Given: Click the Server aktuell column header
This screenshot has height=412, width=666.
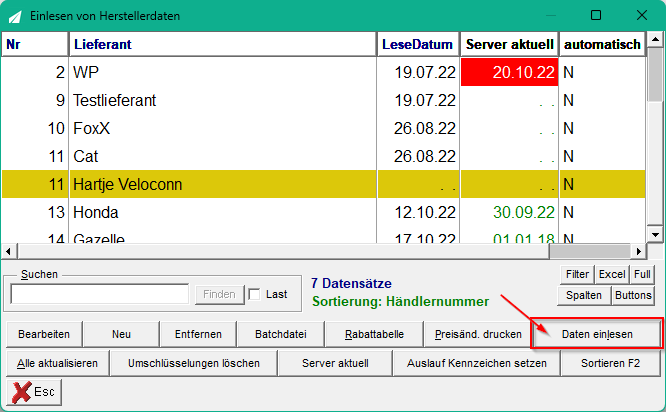Looking at the screenshot, I should tap(509, 44).
